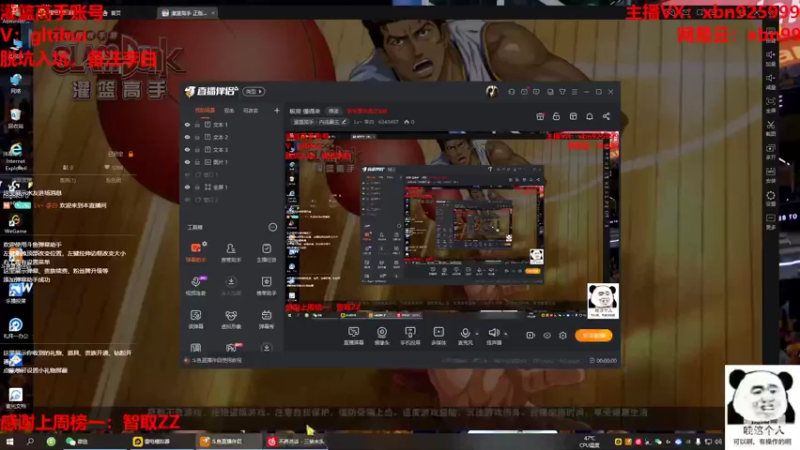Hide the 全屏 1 layer

187,187
